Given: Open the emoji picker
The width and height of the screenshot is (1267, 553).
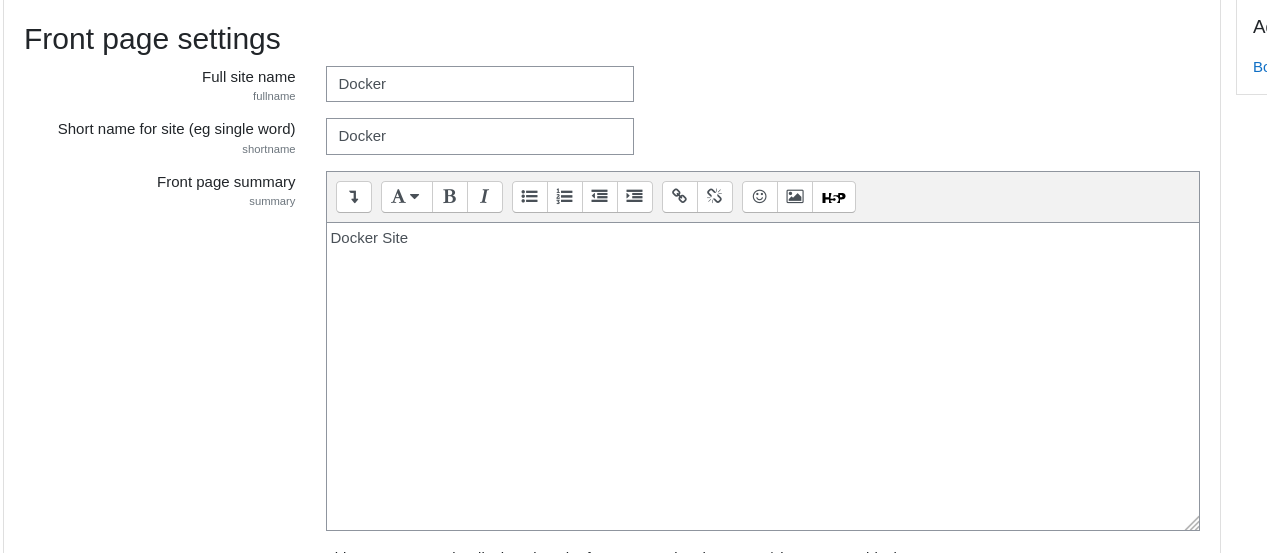Looking at the screenshot, I should tap(760, 197).
